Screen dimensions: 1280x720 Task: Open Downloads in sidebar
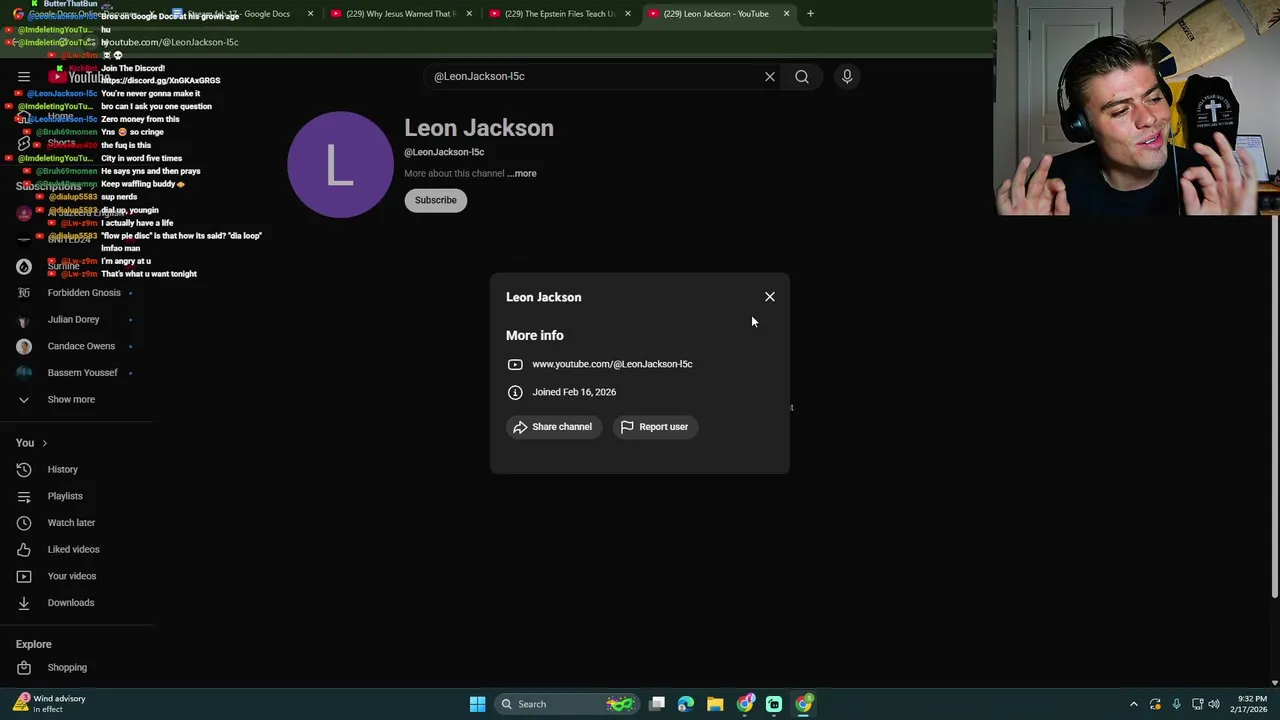click(x=78, y=603)
